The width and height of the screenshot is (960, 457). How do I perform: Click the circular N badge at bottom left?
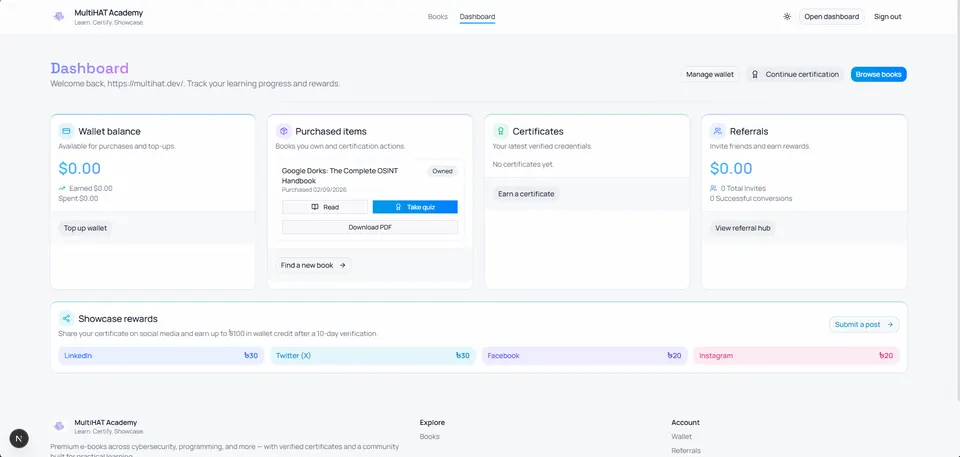(19, 438)
